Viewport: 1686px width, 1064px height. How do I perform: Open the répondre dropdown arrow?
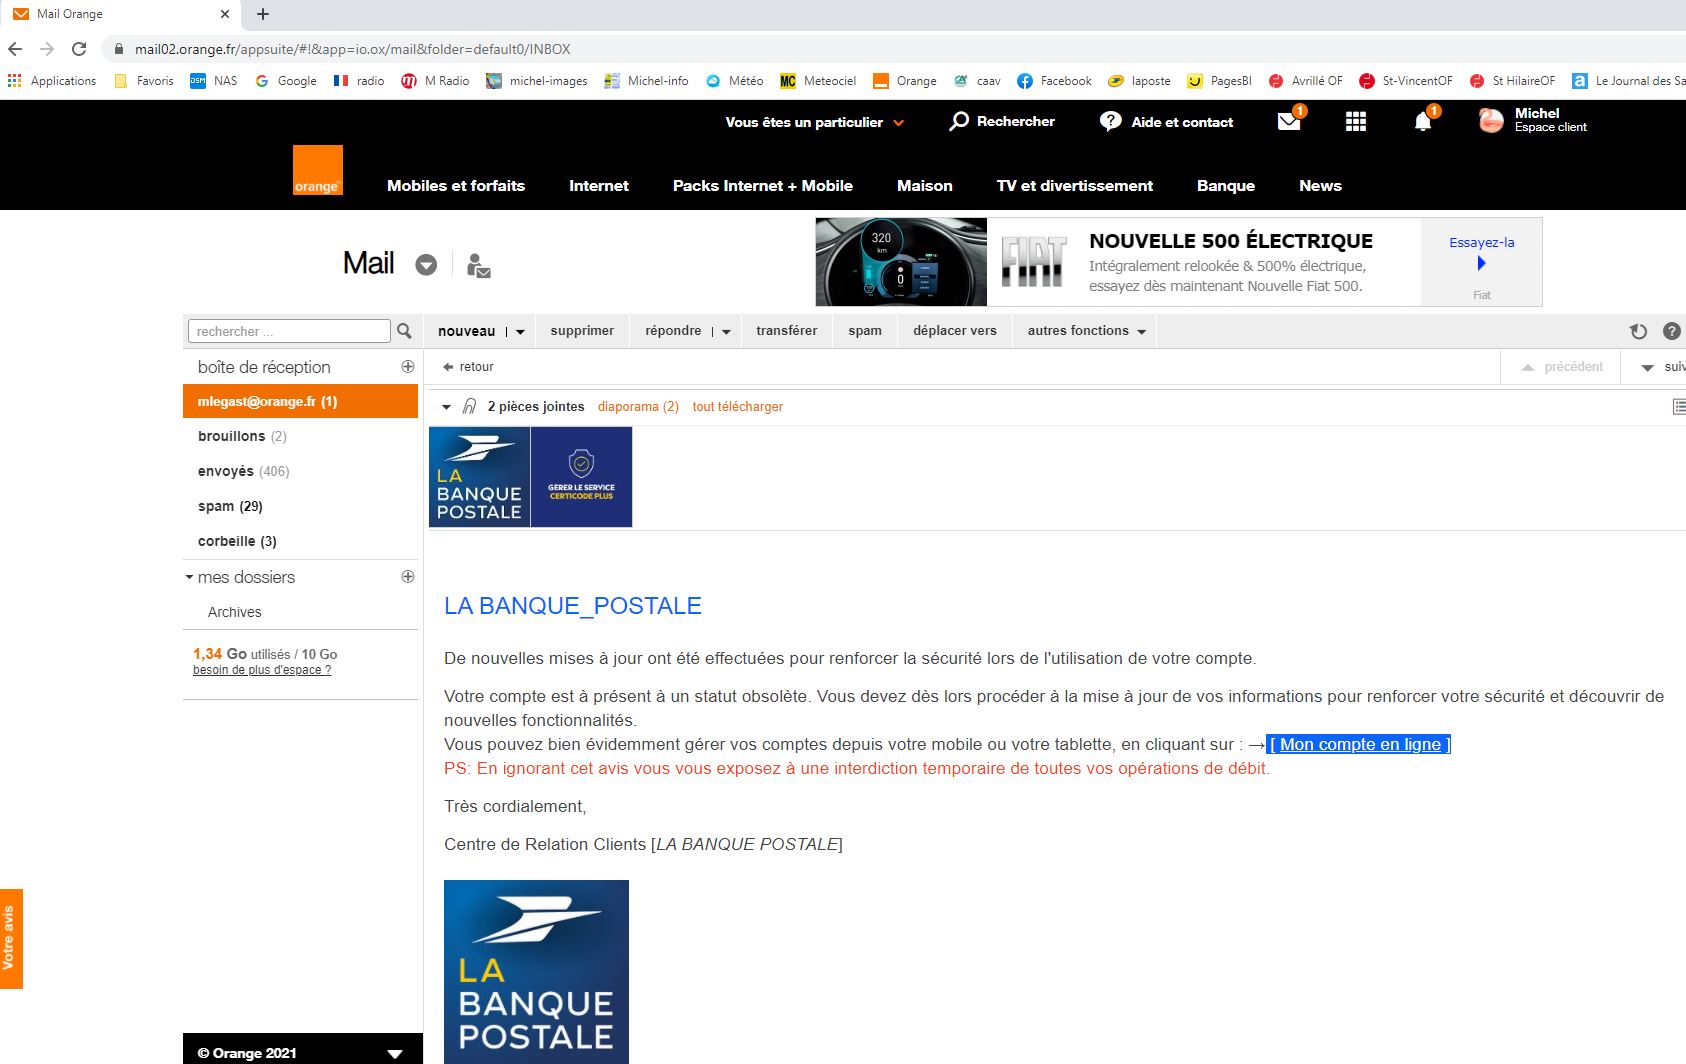click(x=726, y=332)
